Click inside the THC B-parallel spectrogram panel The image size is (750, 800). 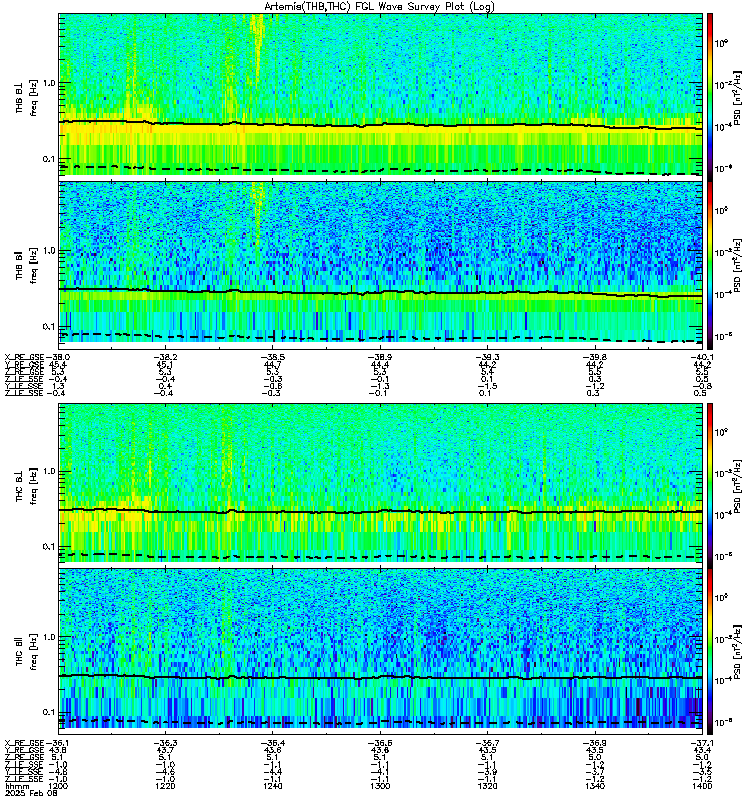(x=381, y=651)
